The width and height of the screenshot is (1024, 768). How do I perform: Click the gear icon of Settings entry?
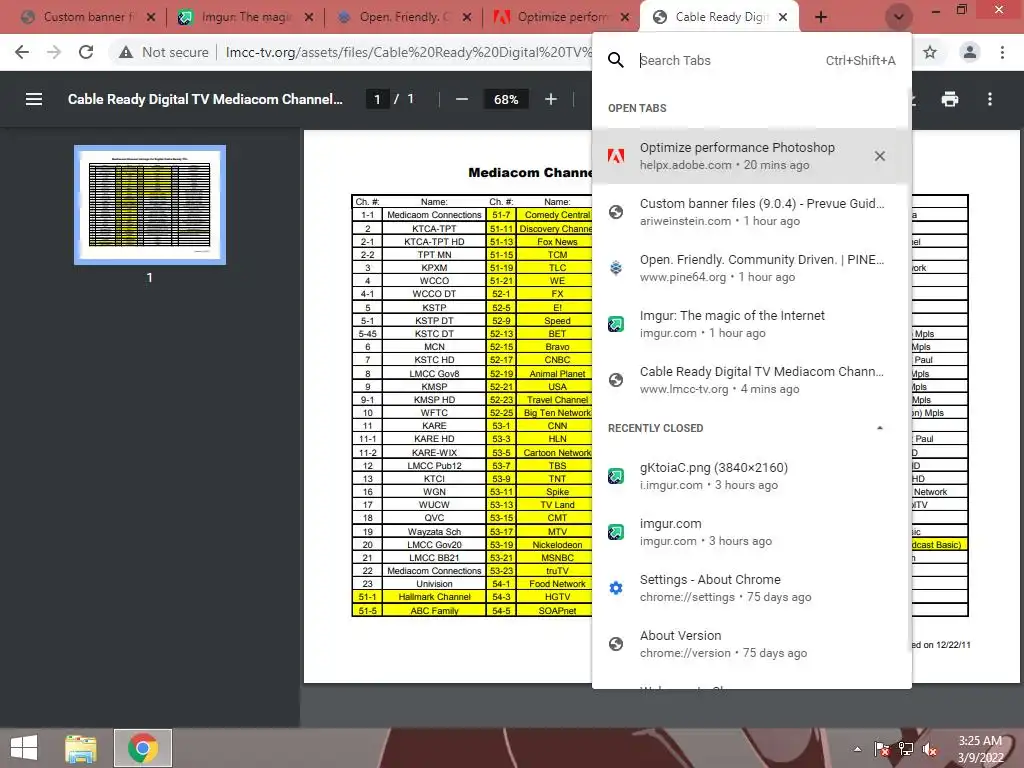[615, 588]
